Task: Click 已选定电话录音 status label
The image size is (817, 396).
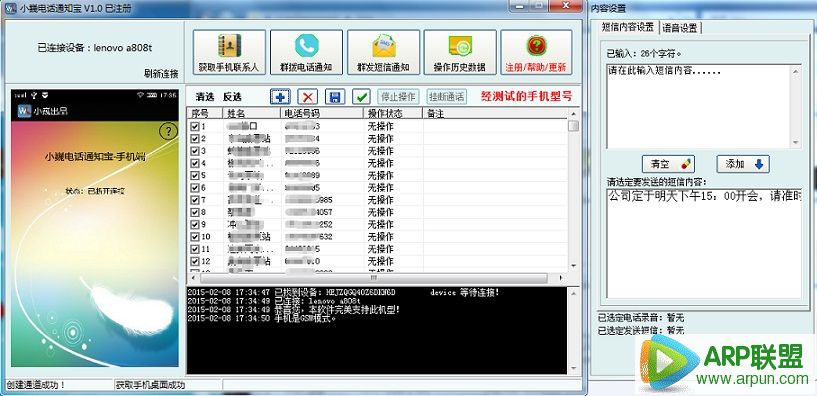Action: tap(640, 317)
